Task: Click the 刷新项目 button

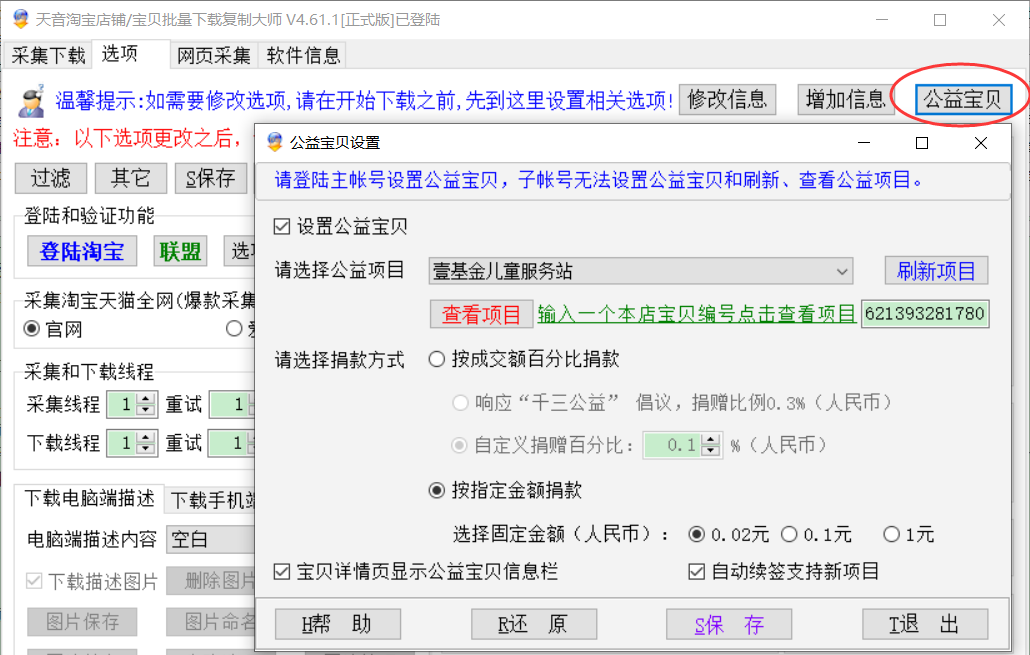Action: pyautogui.click(x=935, y=271)
